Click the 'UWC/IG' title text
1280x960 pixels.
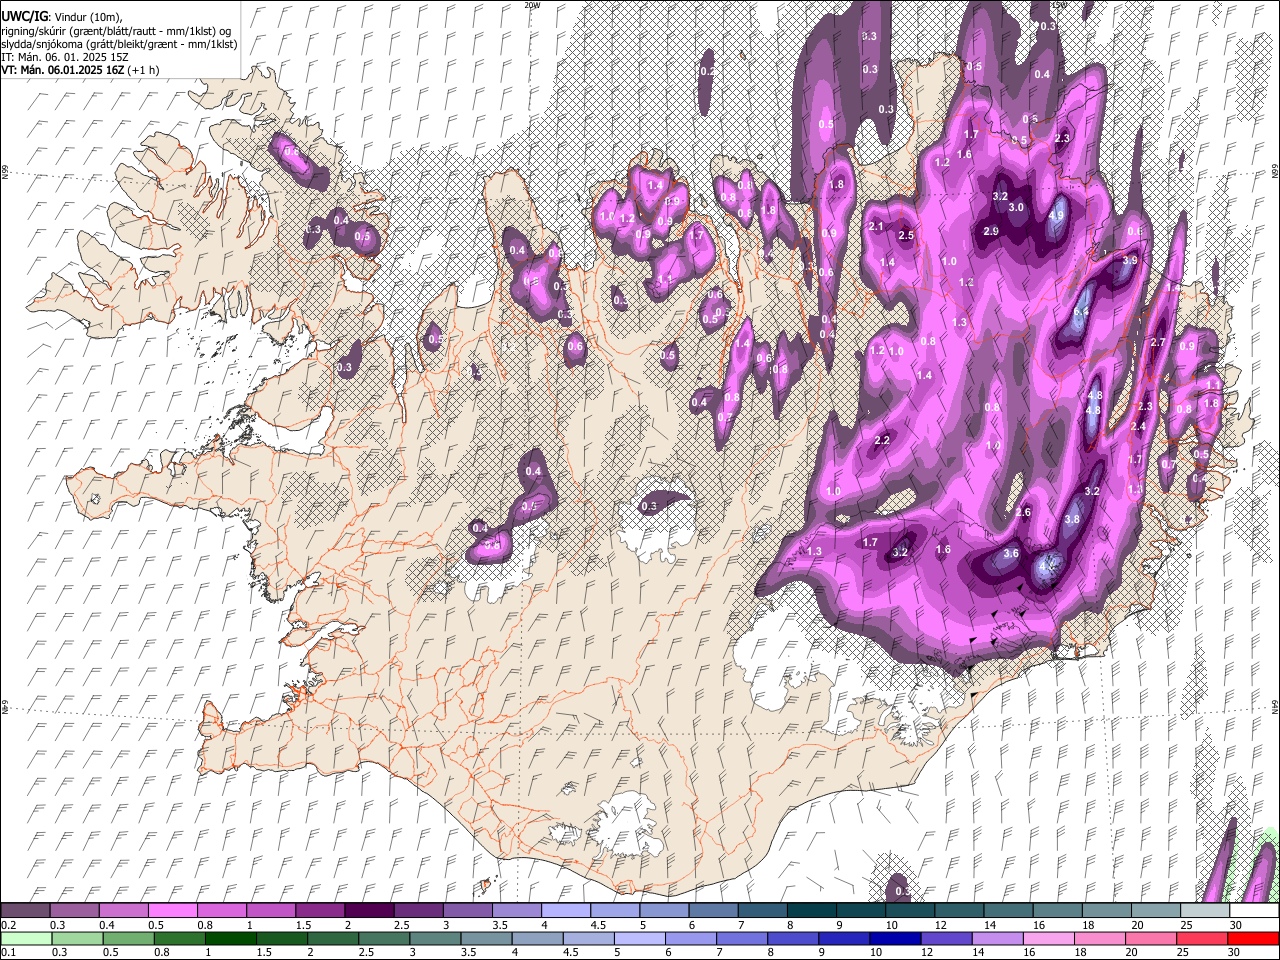click(24, 16)
